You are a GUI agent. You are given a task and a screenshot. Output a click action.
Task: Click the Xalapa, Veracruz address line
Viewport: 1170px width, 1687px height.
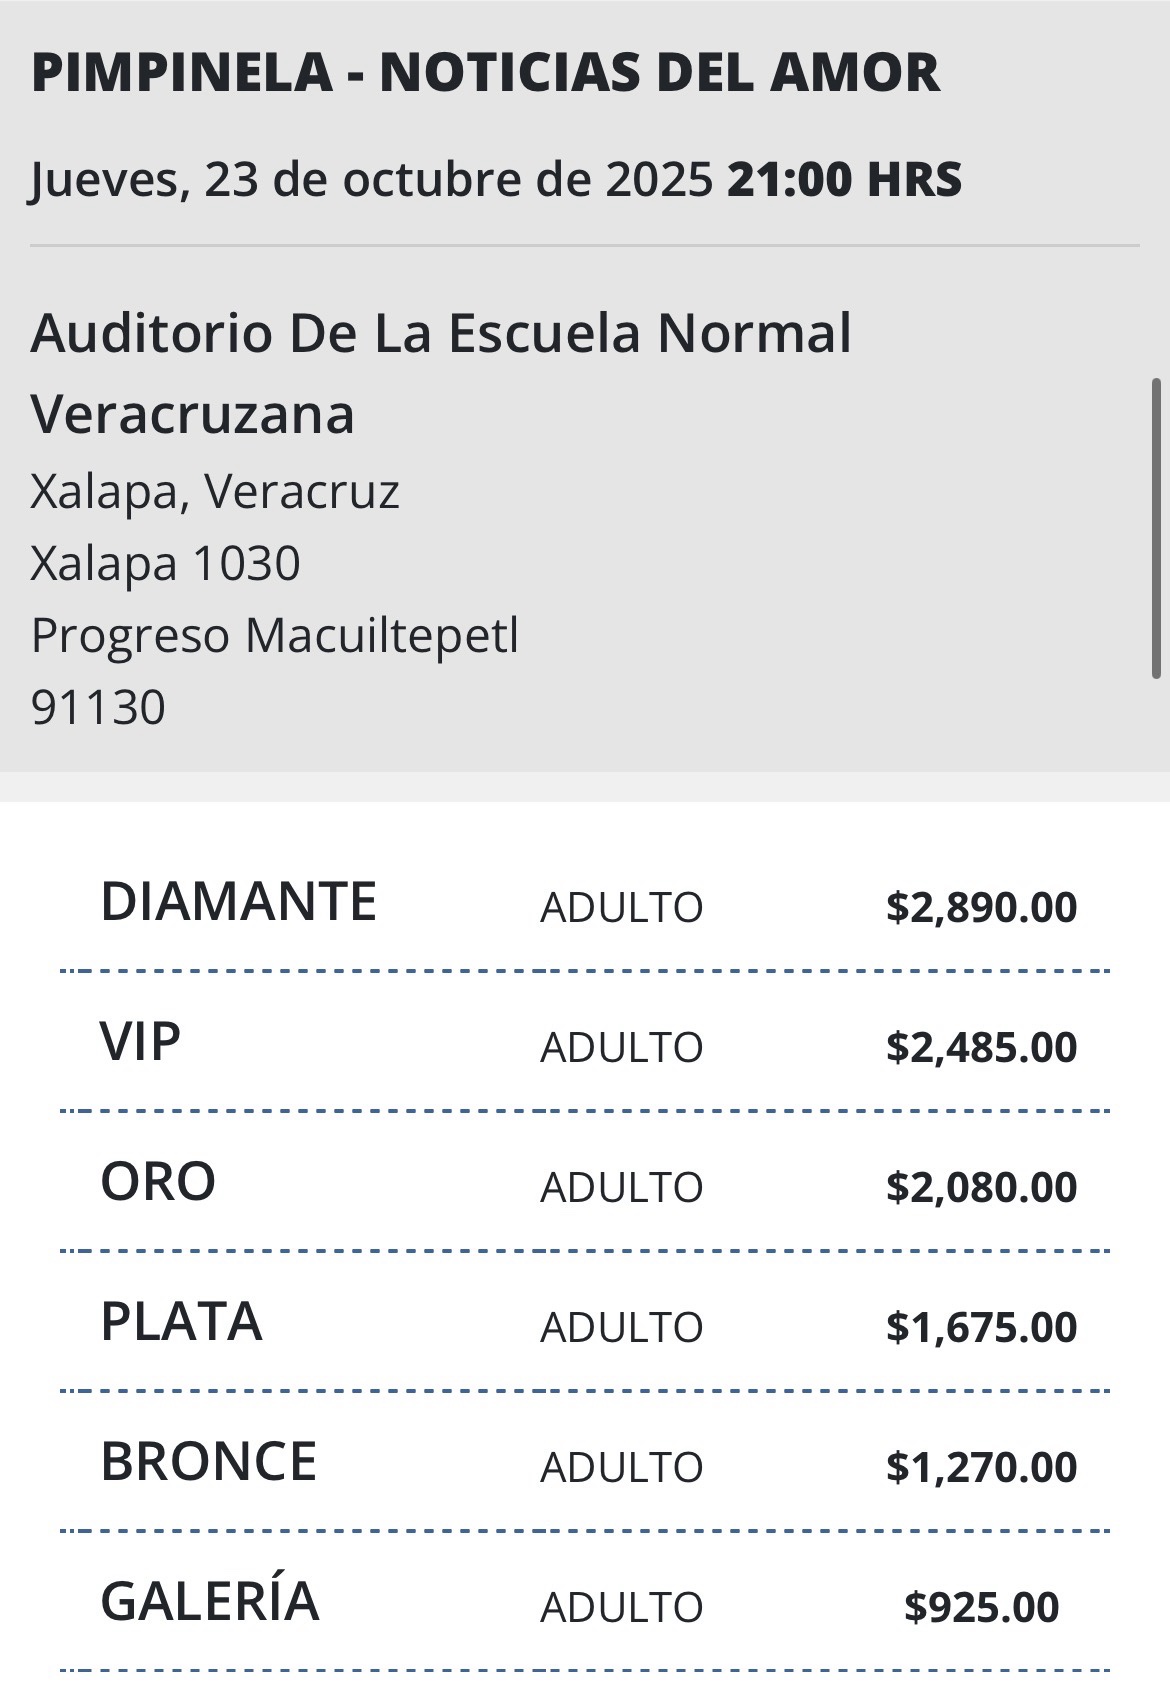(215, 491)
